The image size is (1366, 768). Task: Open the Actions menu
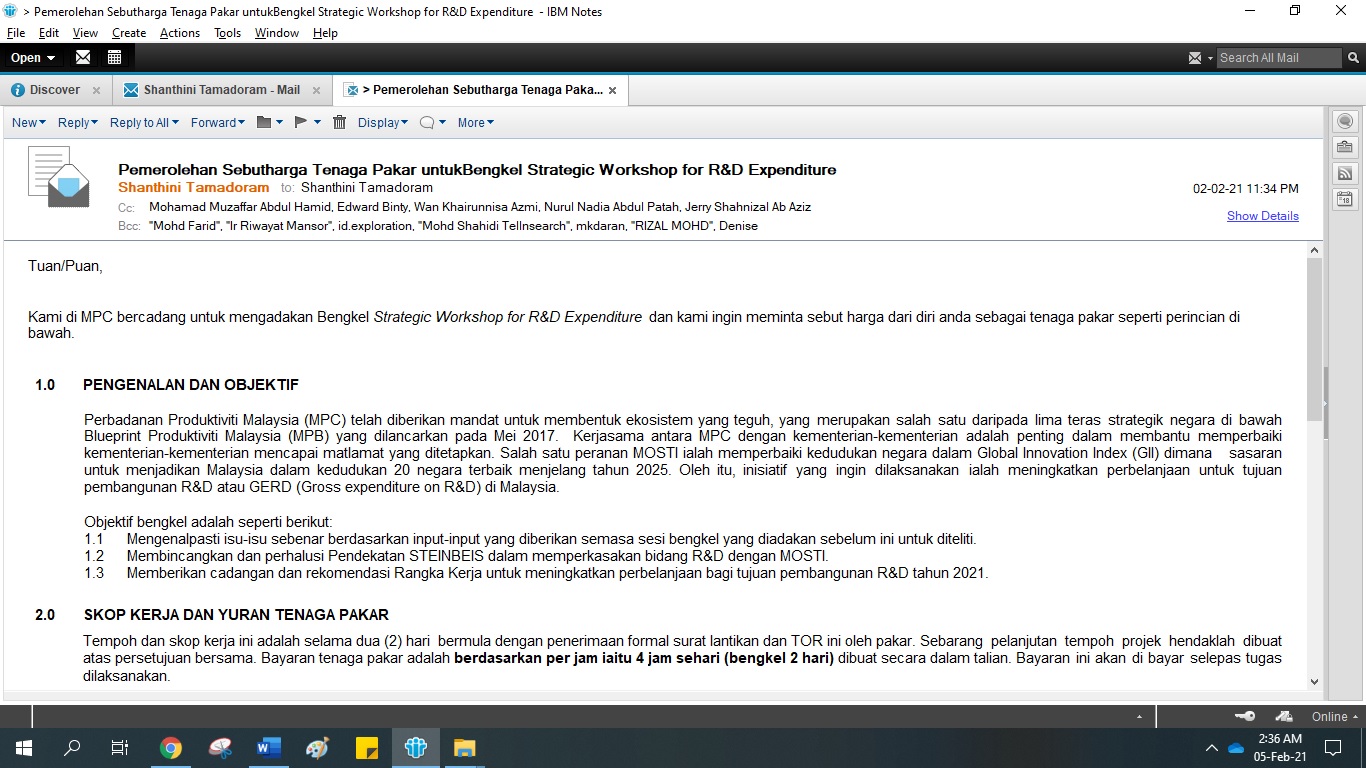(x=179, y=33)
